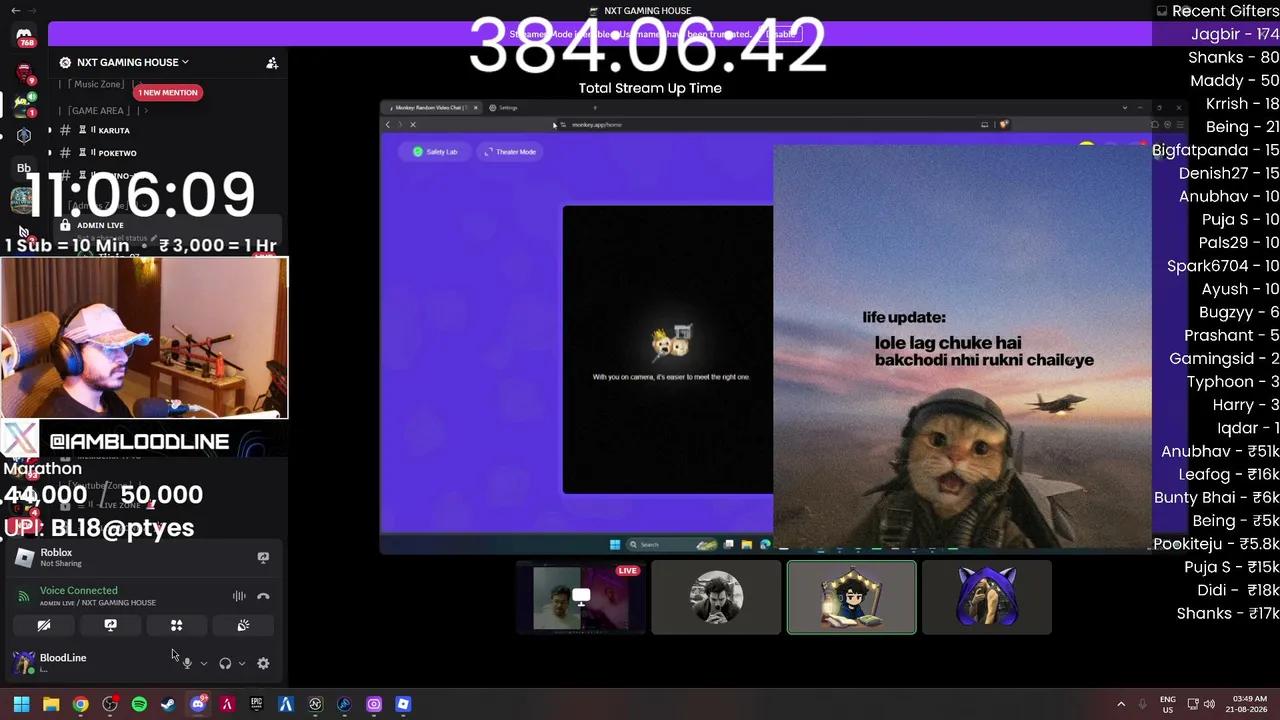Open OBS Studio from the taskbar
Image resolution: width=1280 pixels, height=720 pixels.
click(x=110, y=704)
